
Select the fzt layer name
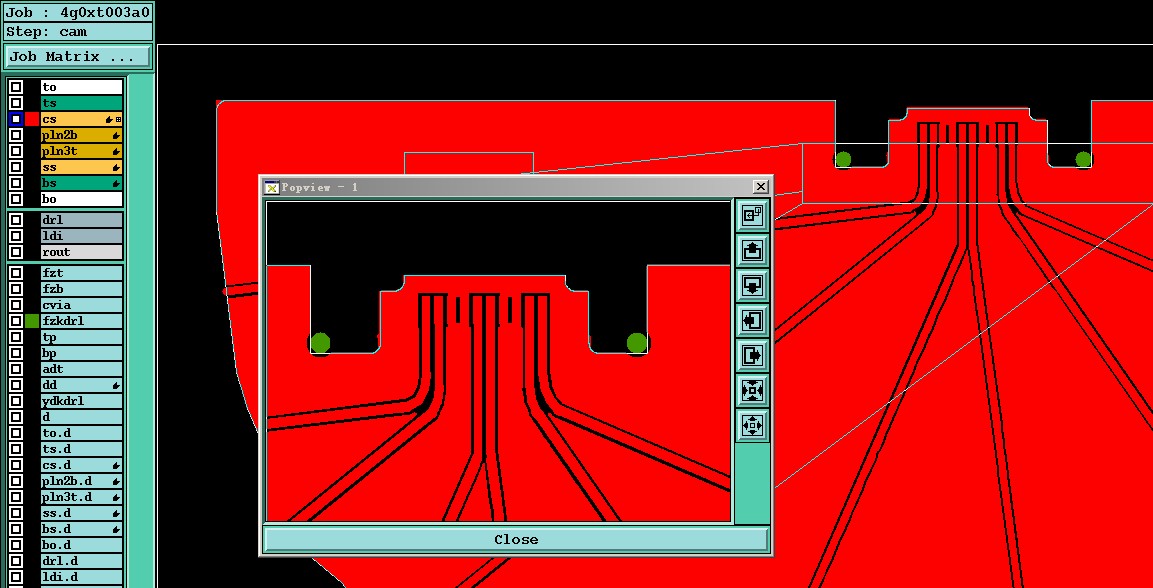(82, 273)
